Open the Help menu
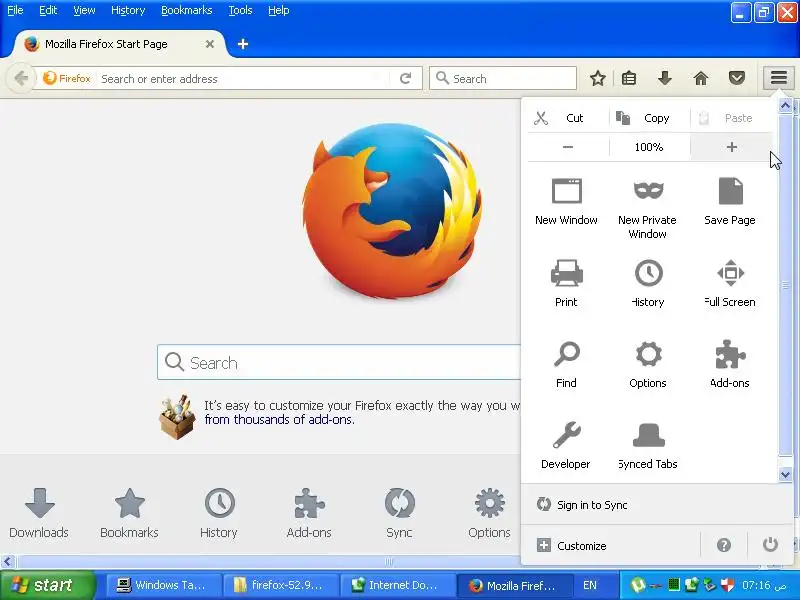Image resolution: width=800 pixels, height=600 pixels. point(279,10)
